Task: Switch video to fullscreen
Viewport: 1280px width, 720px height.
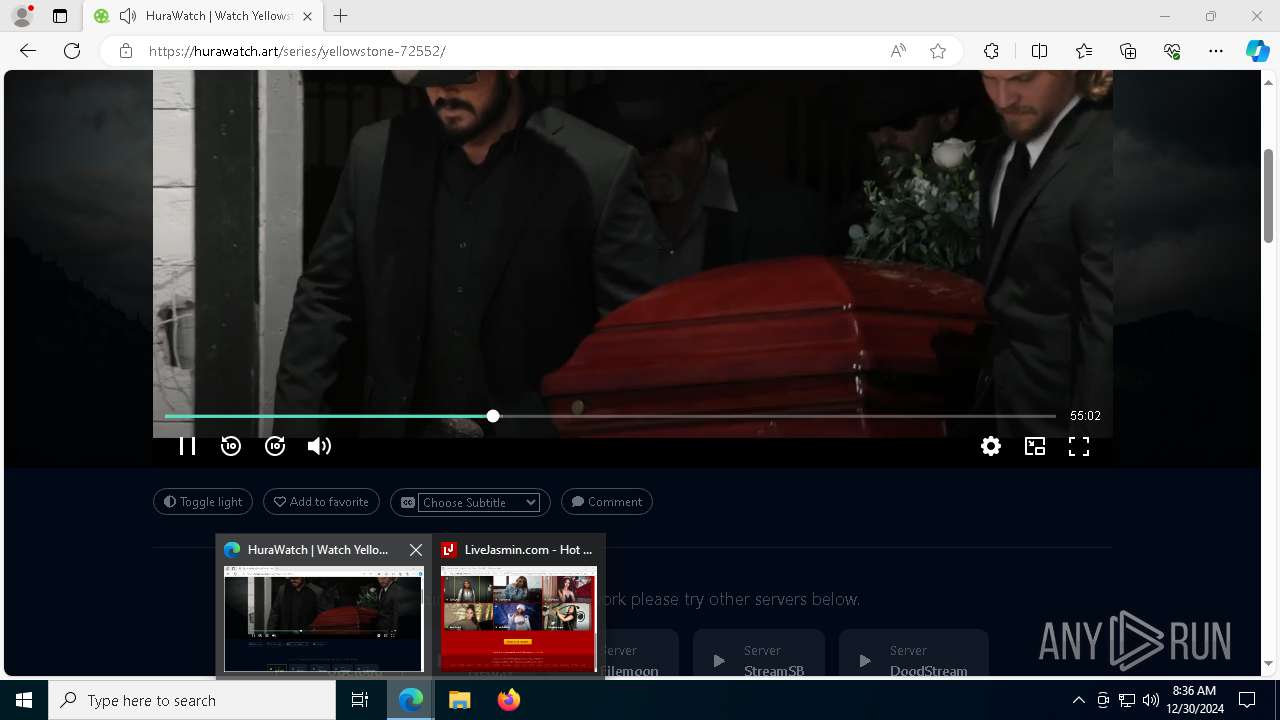Action: tap(1079, 446)
